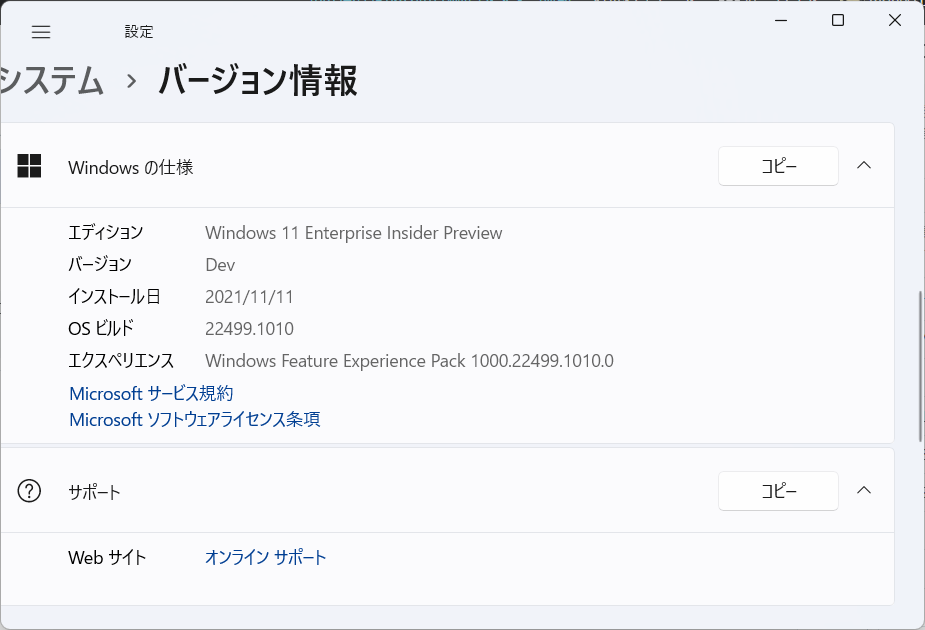The width and height of the screenshot is (925, 630).
Task: Go back to システム breadcrumb
Action: 52,80
